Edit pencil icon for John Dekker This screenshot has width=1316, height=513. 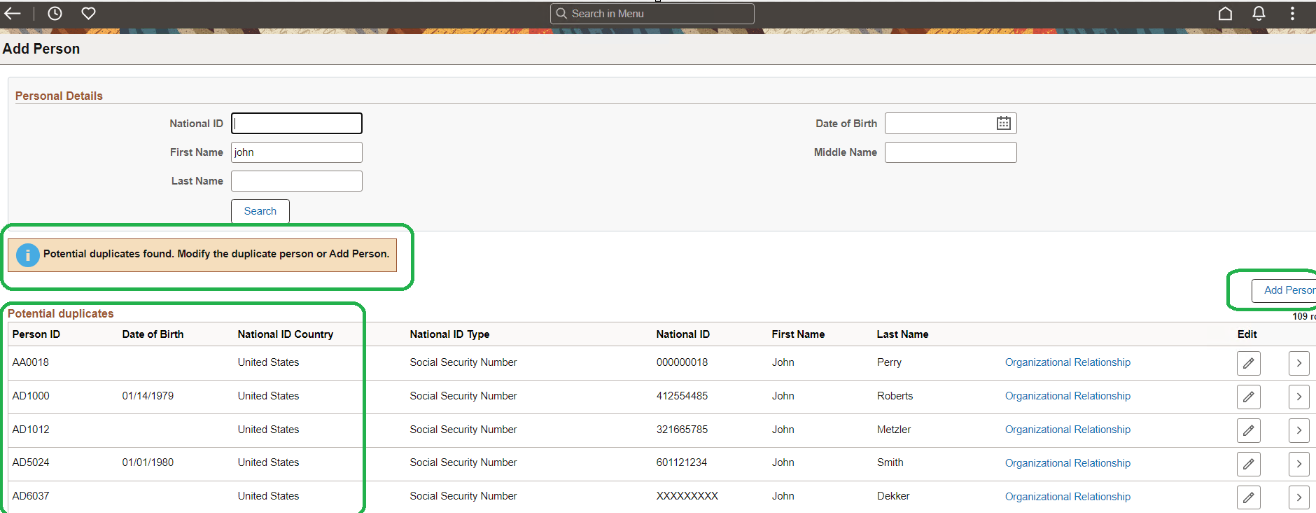[1248, 497]
